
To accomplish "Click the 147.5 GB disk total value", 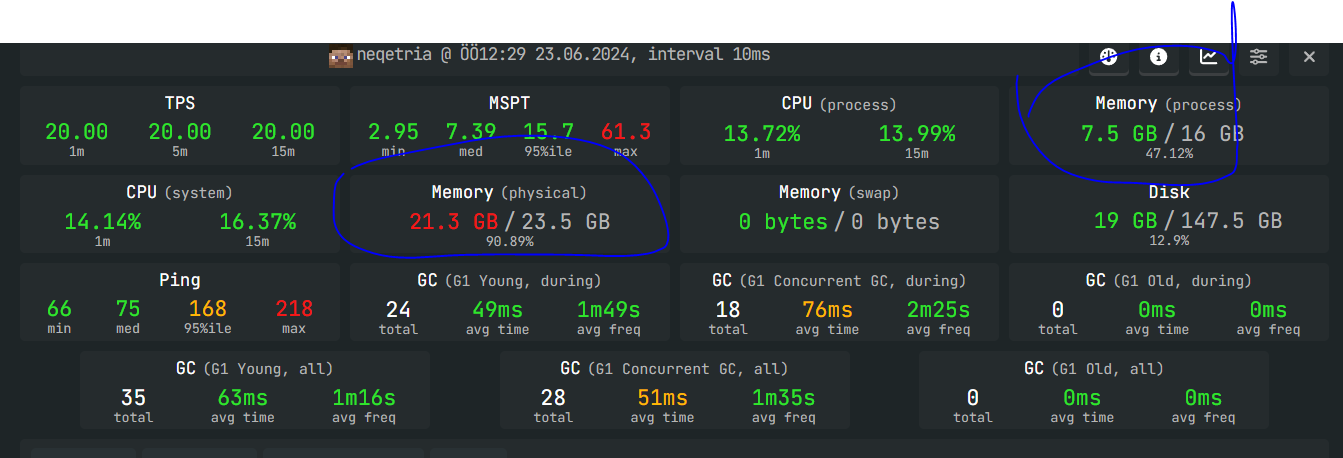I will [1232, 221].
